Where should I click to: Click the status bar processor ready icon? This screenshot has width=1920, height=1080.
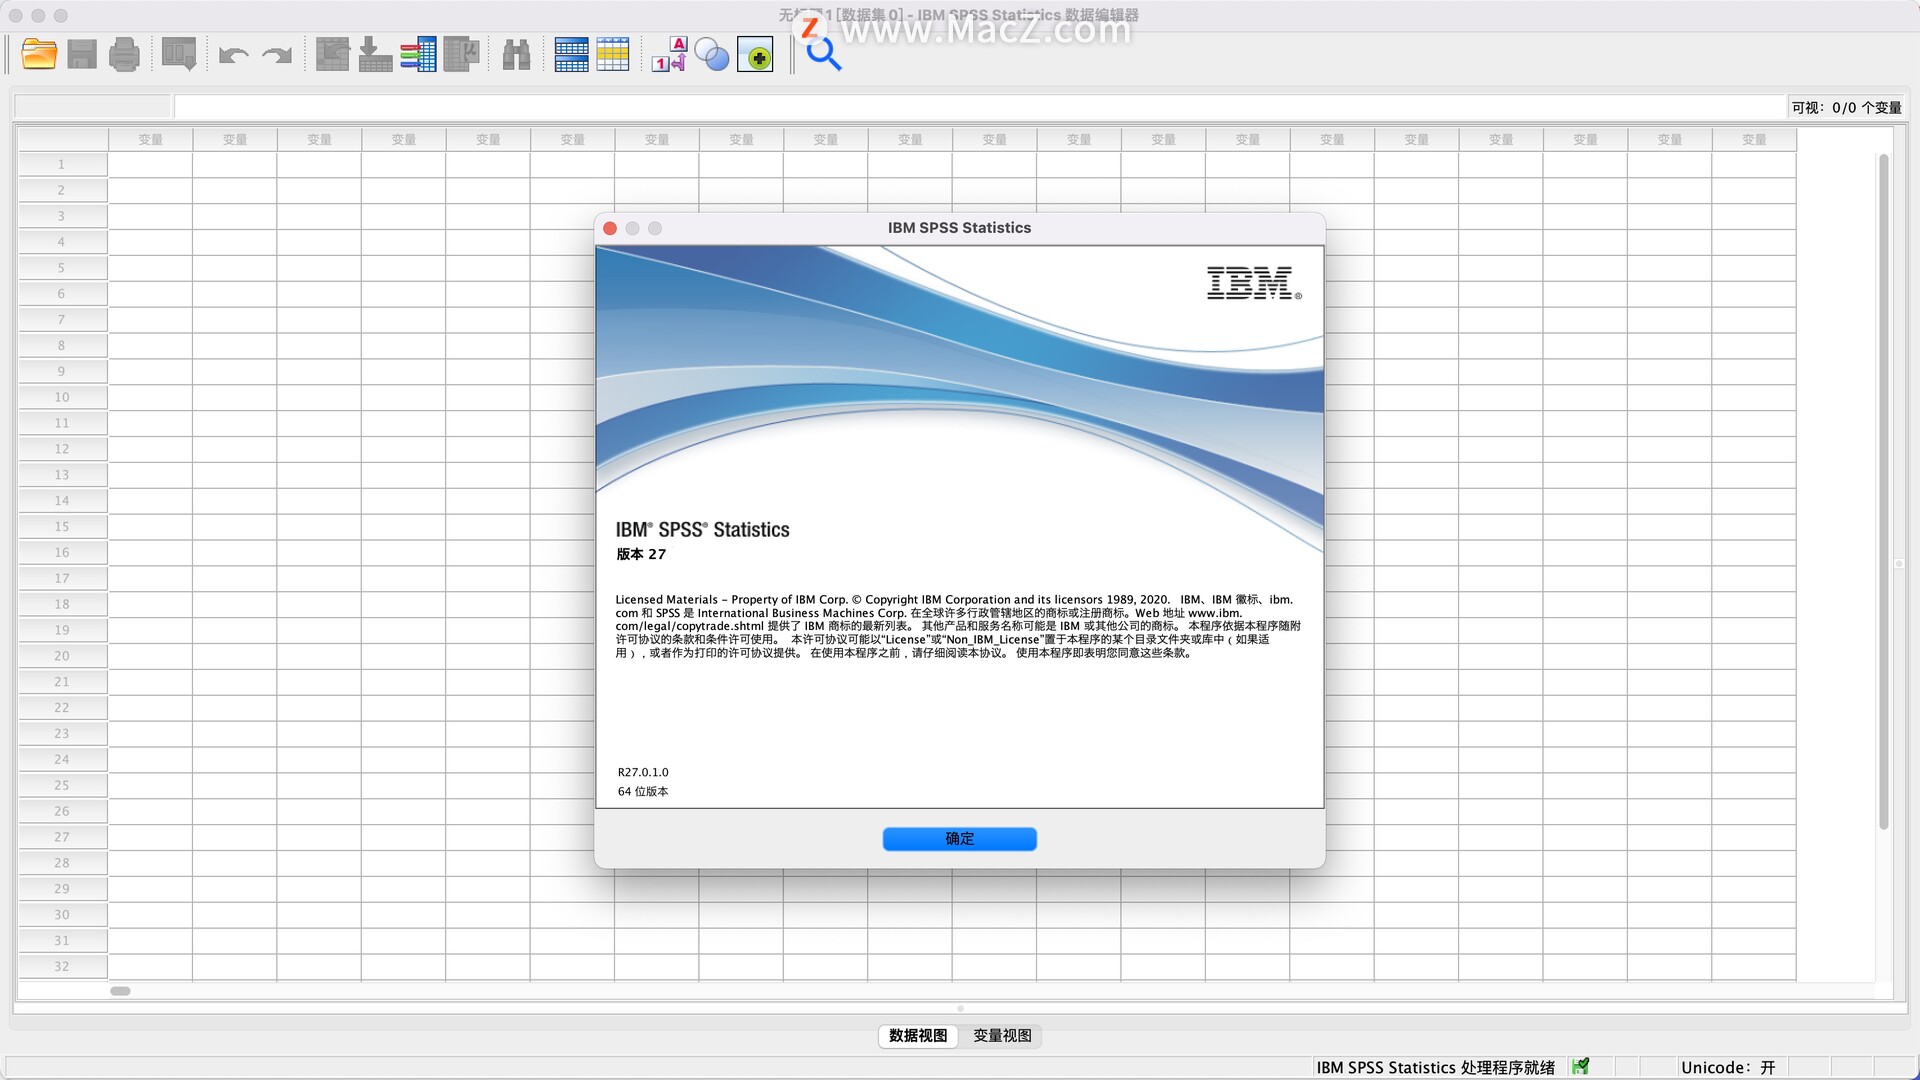[1580, 1067]
